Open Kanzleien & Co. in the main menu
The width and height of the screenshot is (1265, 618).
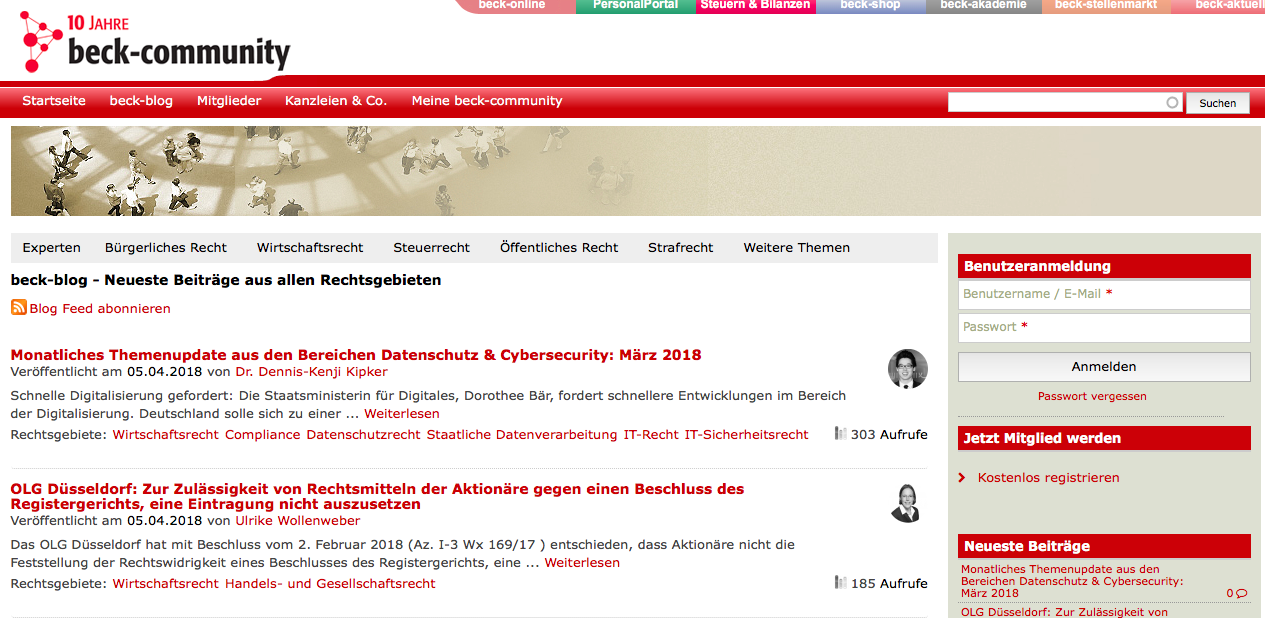point(336,101)
